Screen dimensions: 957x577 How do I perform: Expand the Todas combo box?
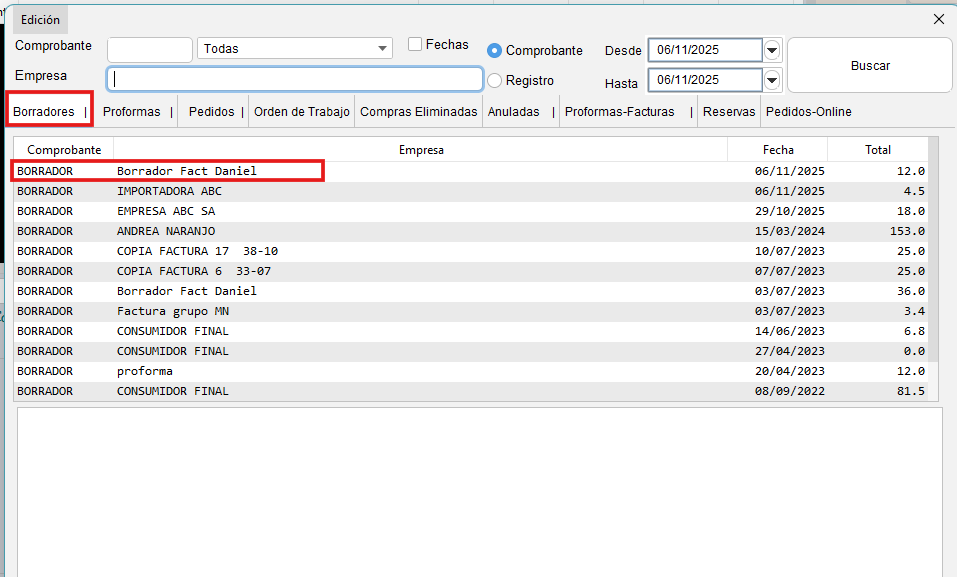[x=384, y=49]
